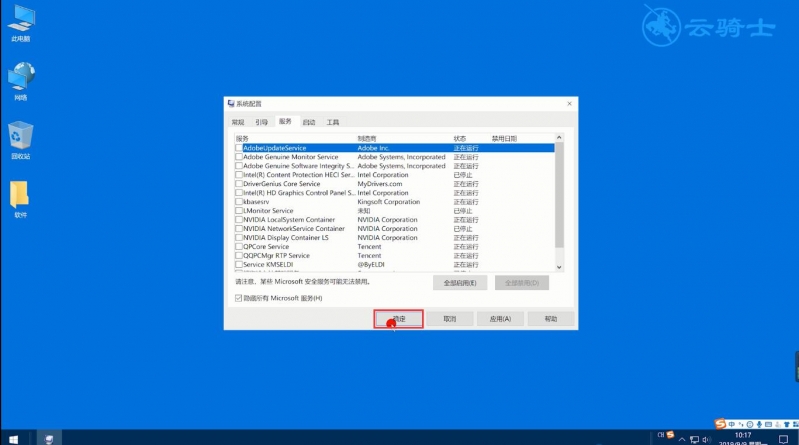Open the 此电脑 desktop icon
This screenshot has width=799, height=445.
pyautogui.click(x=21, y=23)
